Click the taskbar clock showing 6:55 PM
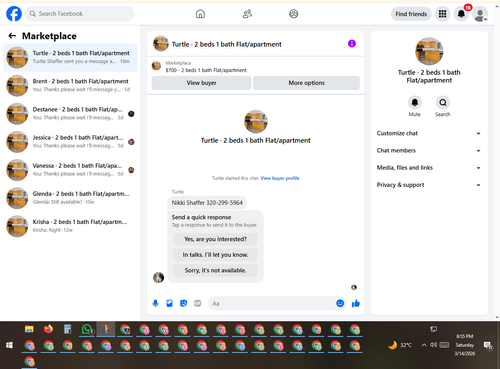 click(x=465, y=345)
